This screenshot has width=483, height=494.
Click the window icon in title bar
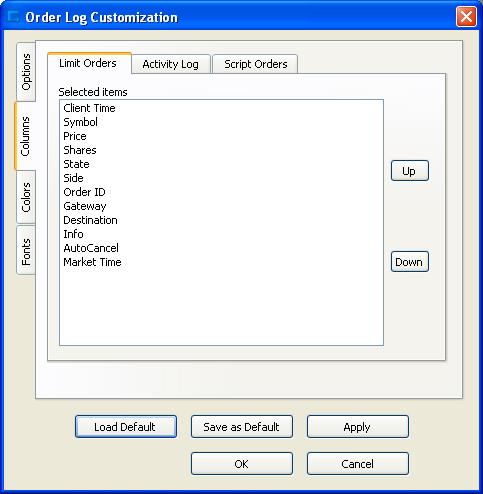click(x=13, y=17)
